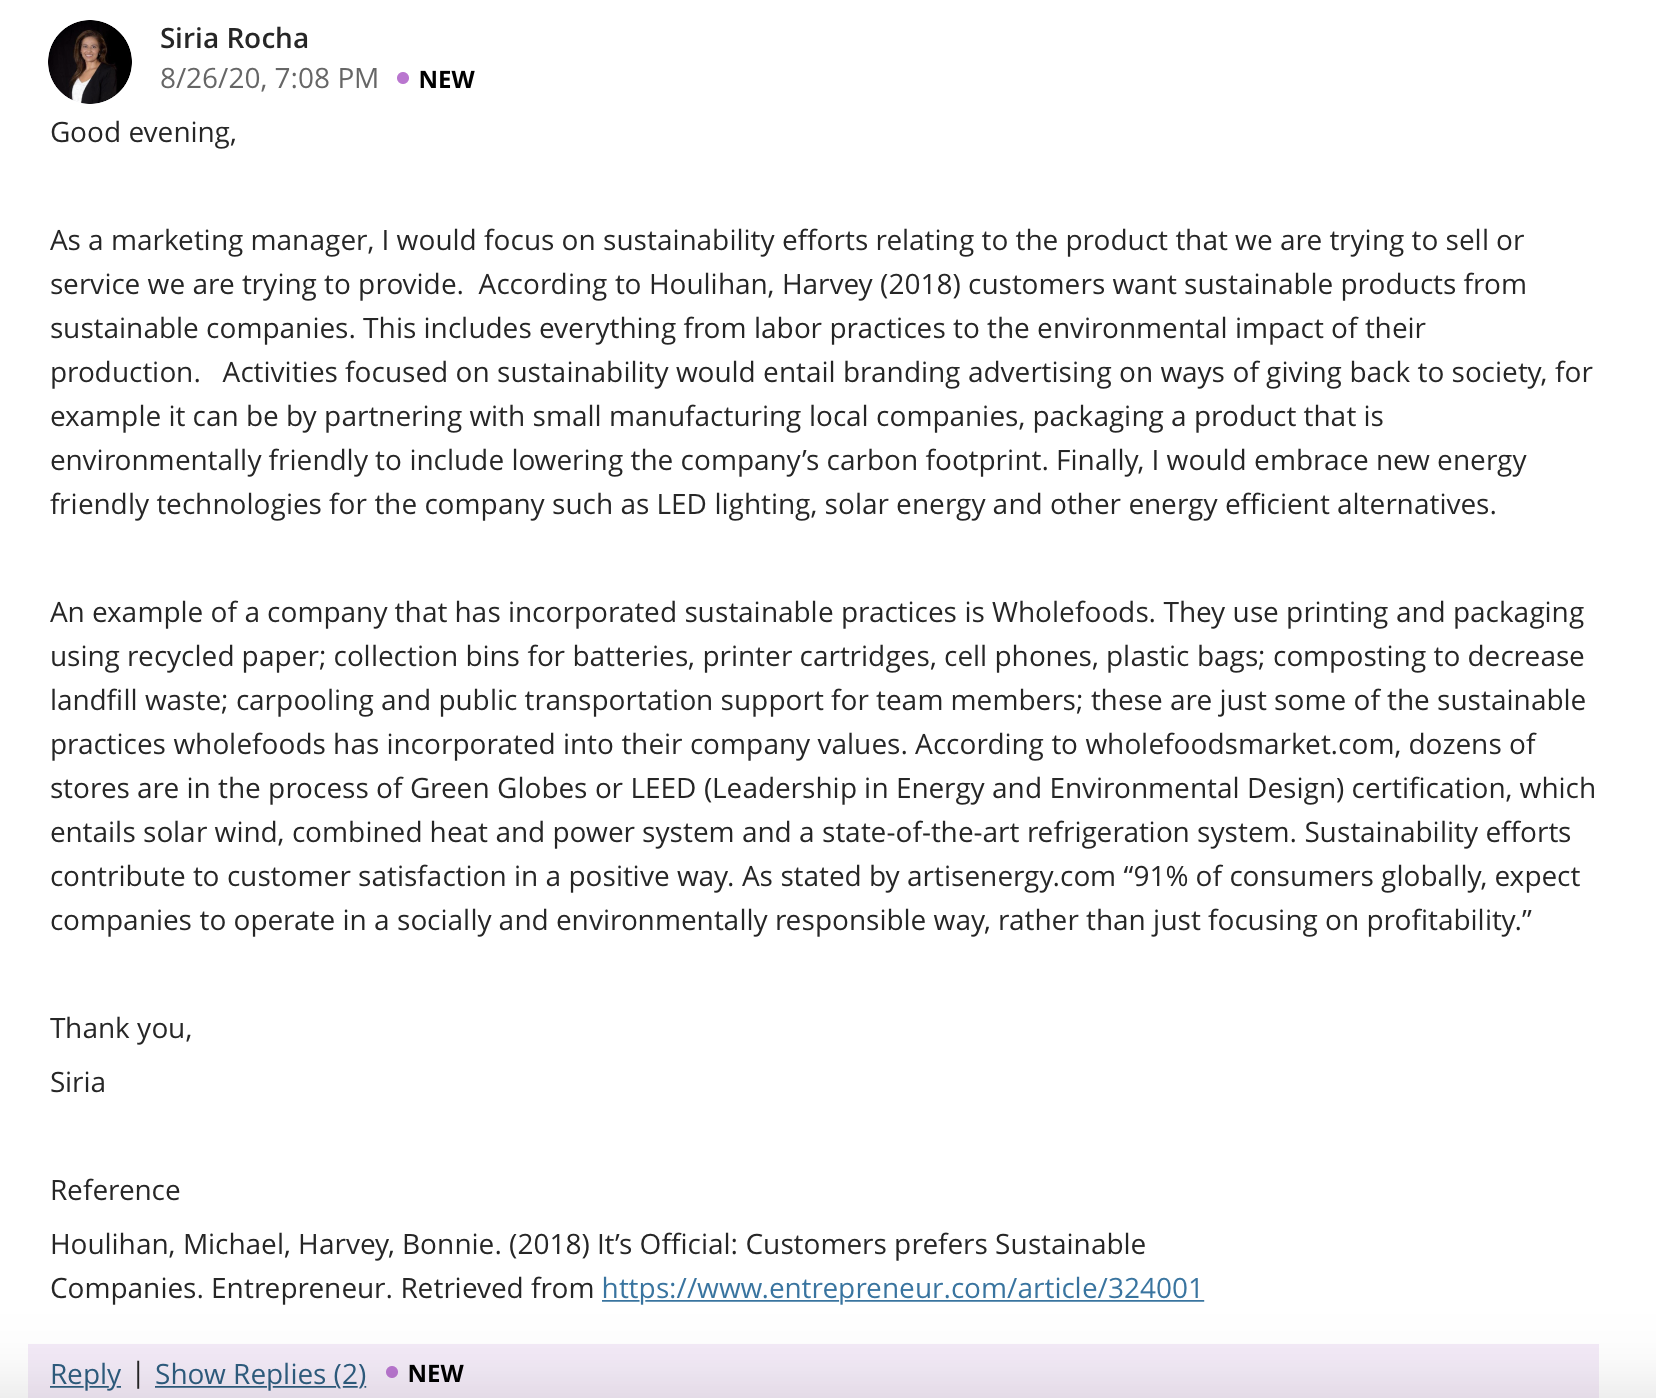Expand the thread with Show Replies (2)
The height and width of the screenshot is (1398, 1656).
click(x=260, y=1373)
